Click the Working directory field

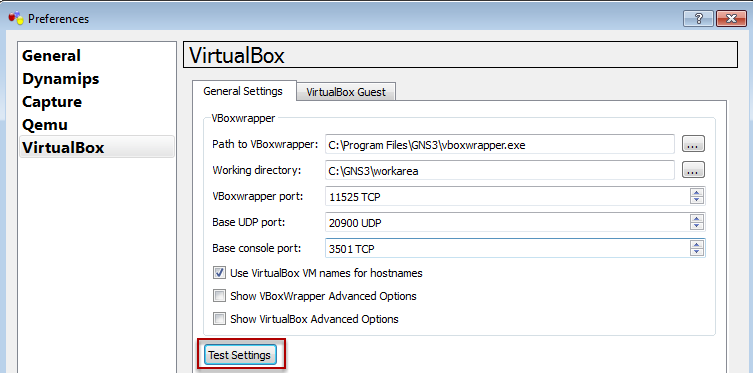(499, 170)
